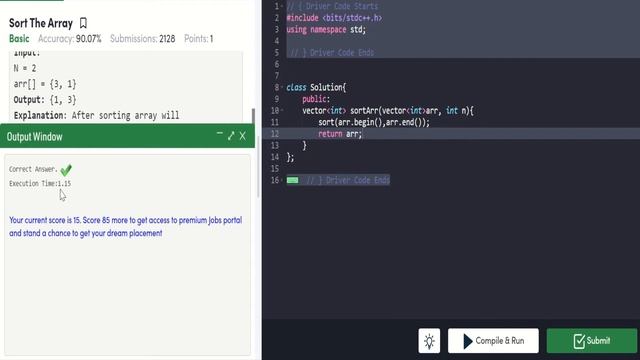Image resolution: width=640 pixels, height=360 pixels.
Task: Submit the solution
Action: tap(592, 341)
